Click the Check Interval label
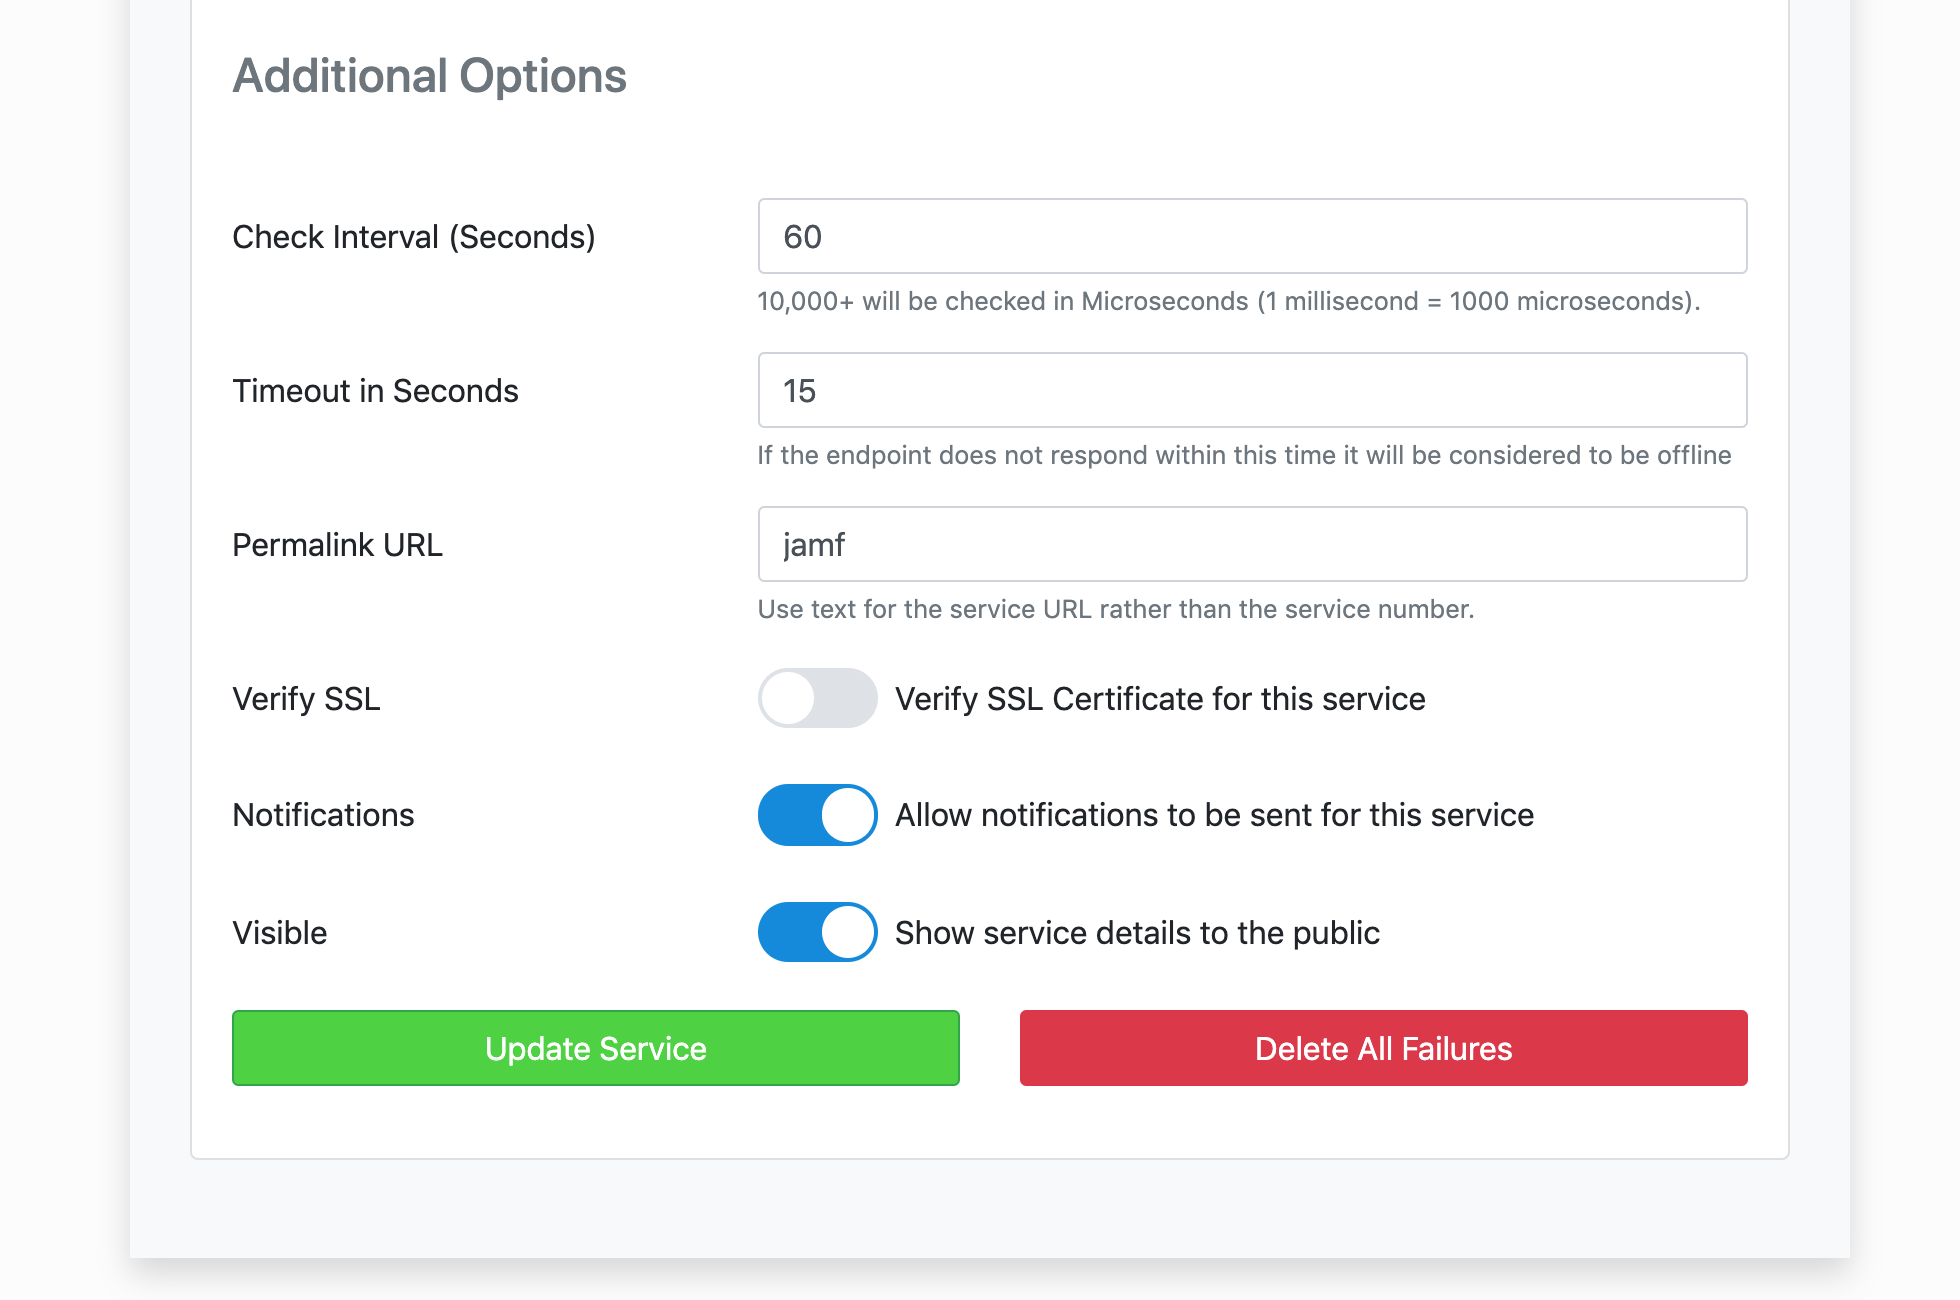Screen dimensions: 1960x1300 [414, 236]
